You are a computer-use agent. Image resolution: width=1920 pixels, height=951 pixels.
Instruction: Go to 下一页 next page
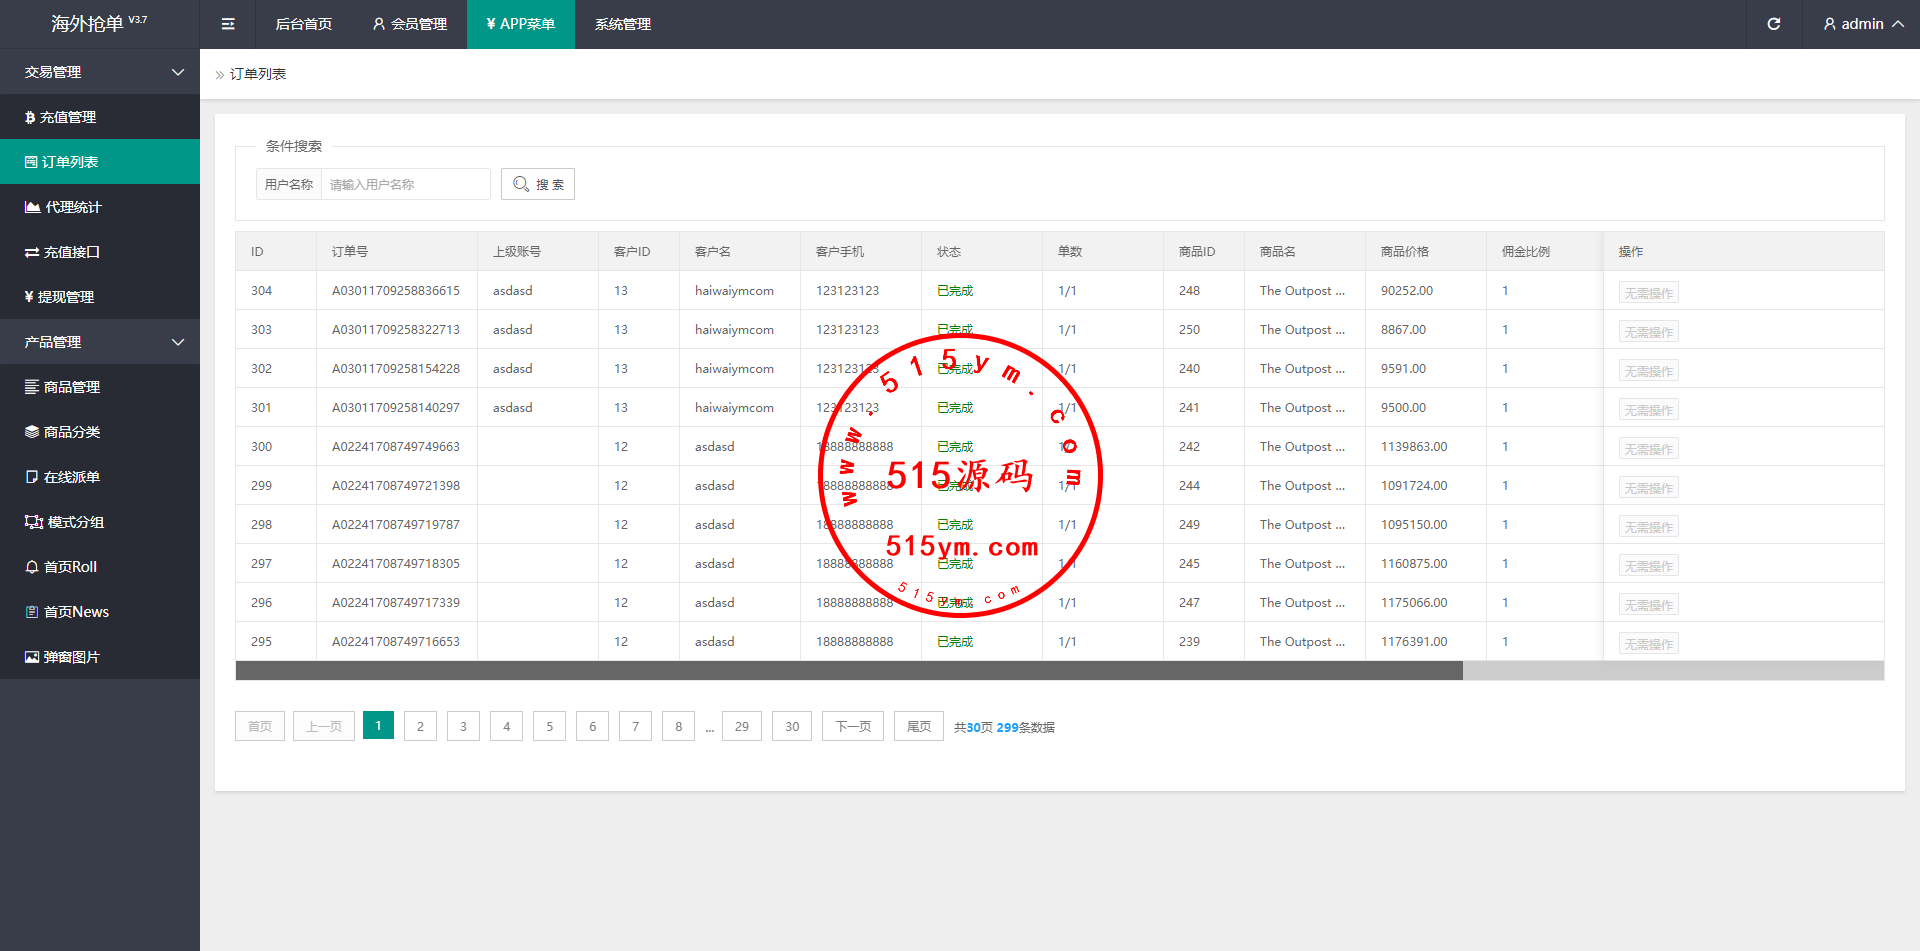click(x=853, y=726)
